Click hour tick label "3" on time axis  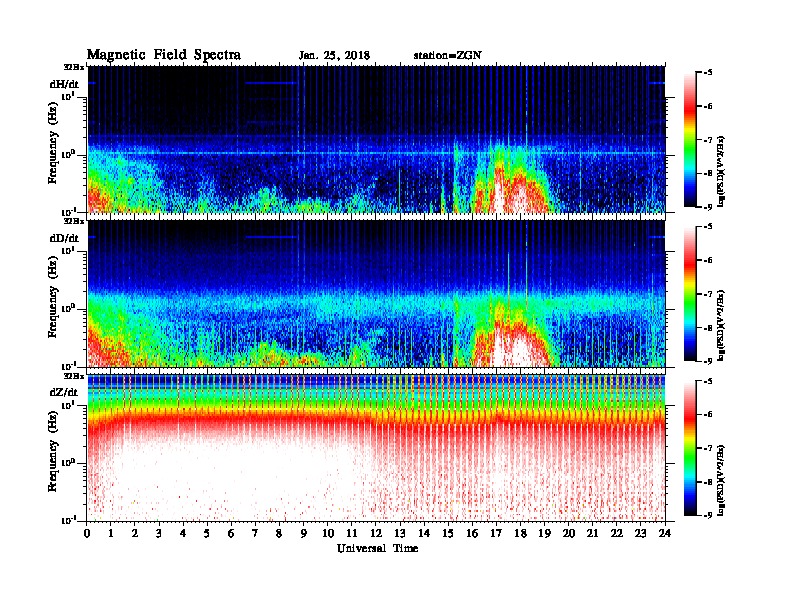160,533
